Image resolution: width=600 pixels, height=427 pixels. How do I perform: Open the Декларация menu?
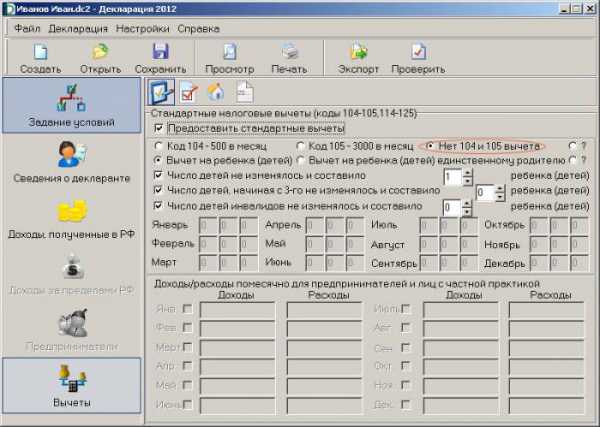pyautogui.click(x=78, y=29)
